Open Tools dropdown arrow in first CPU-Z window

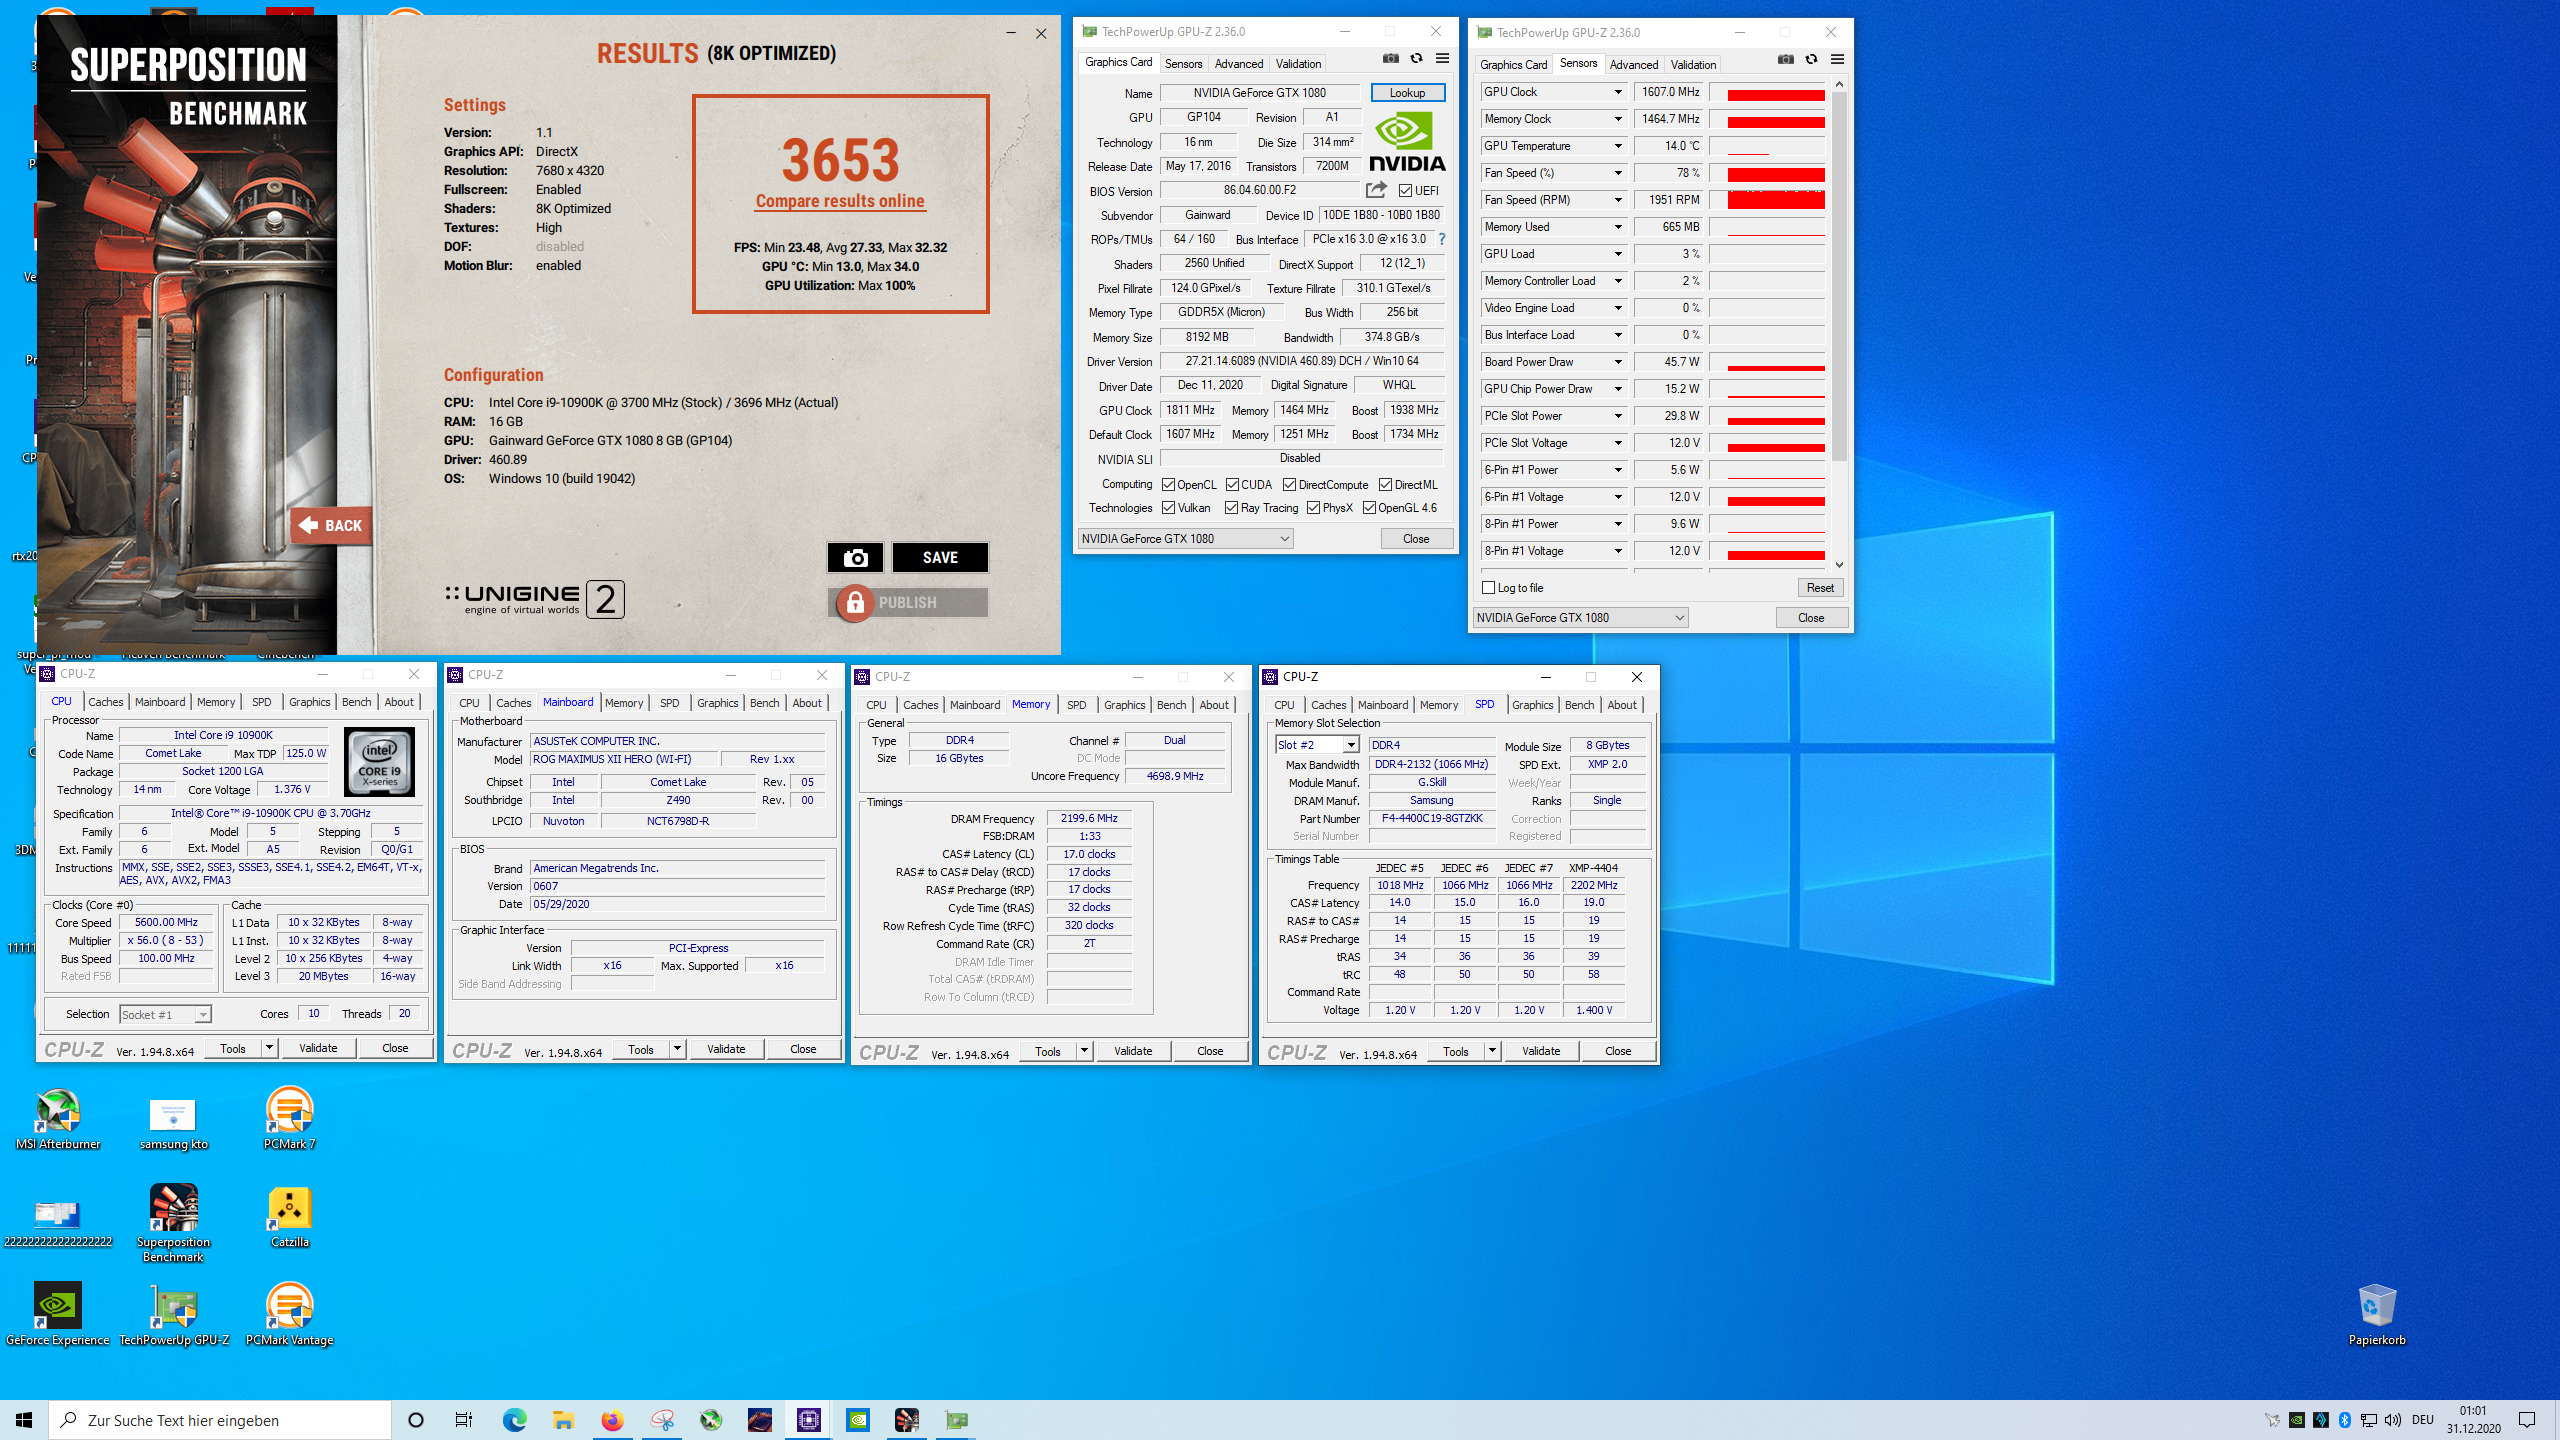269,1048
